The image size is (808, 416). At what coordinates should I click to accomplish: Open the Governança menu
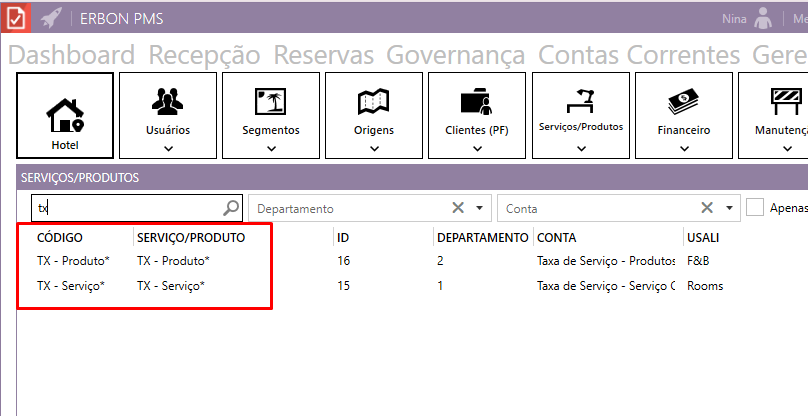click(455, 55)
